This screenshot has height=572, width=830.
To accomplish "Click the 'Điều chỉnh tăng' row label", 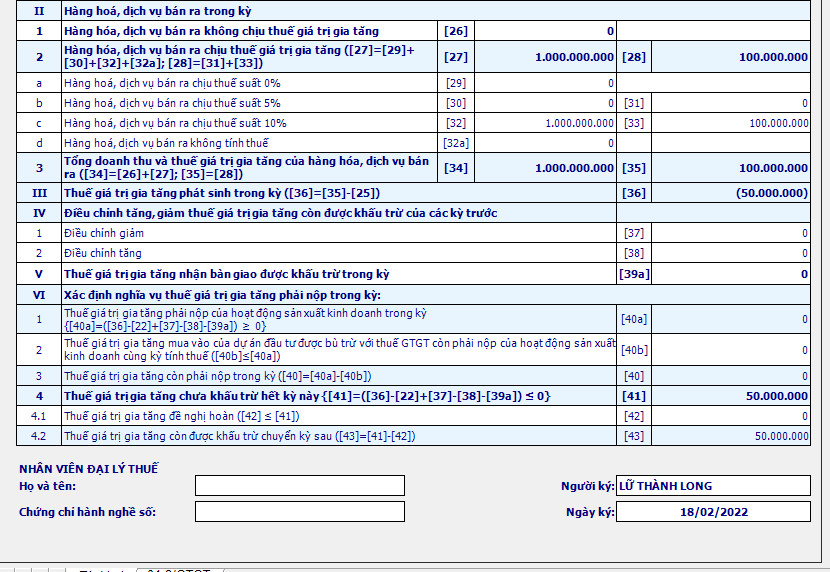I will tap(103, 253).
